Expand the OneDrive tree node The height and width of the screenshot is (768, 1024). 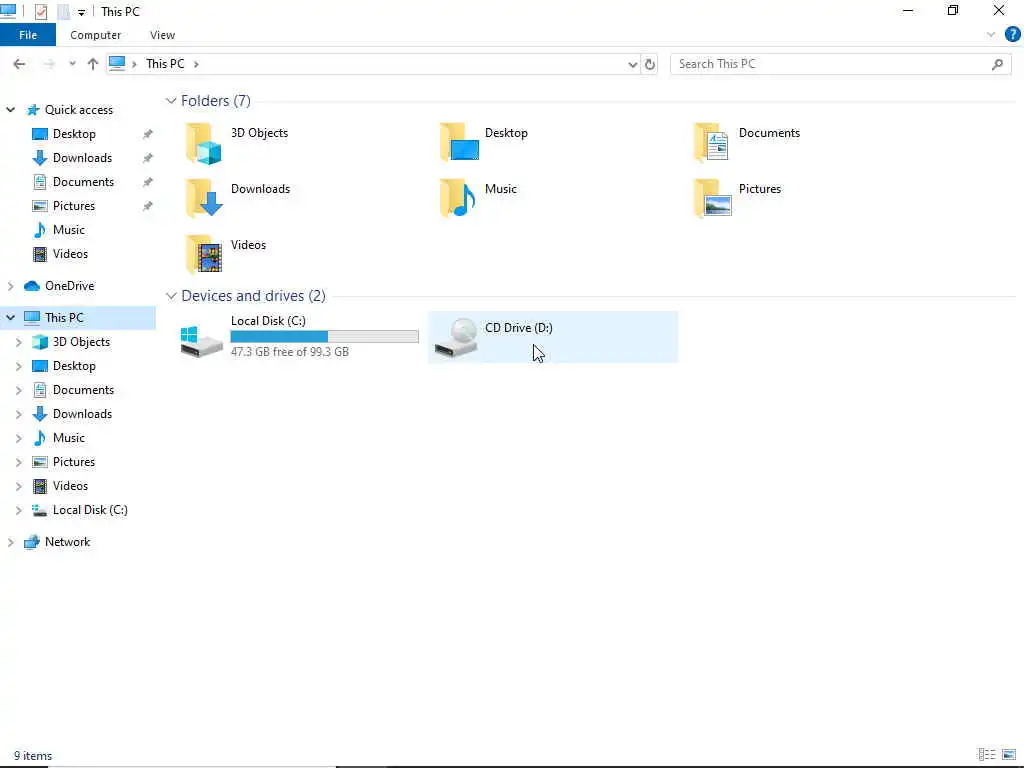click(x=10, y=286)
